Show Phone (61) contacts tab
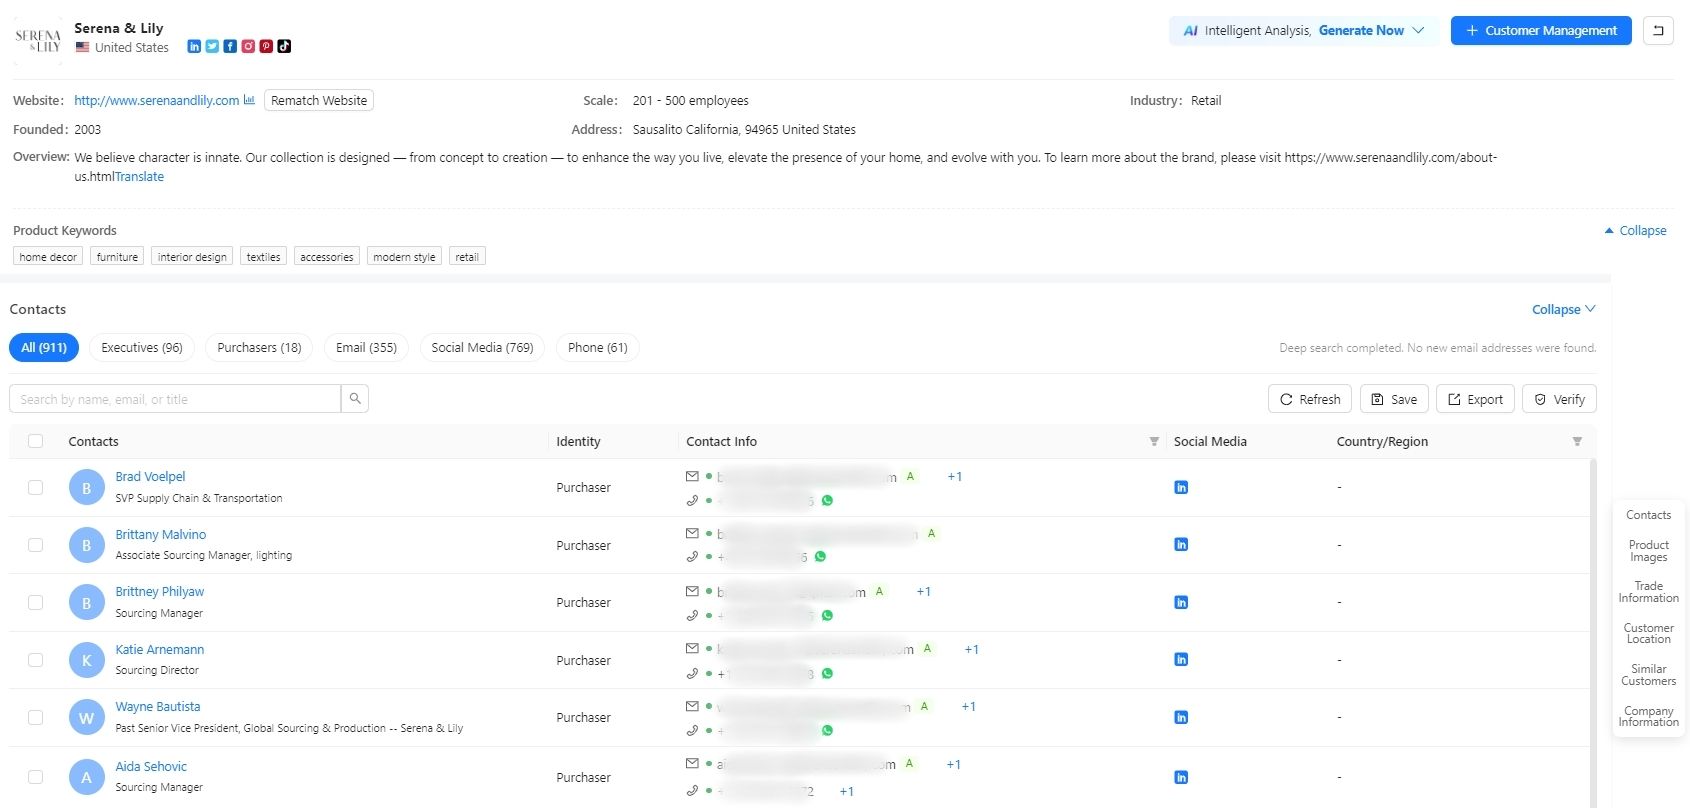The width and height of the screenshot is (1690, 808). click(x=598, y=348)
